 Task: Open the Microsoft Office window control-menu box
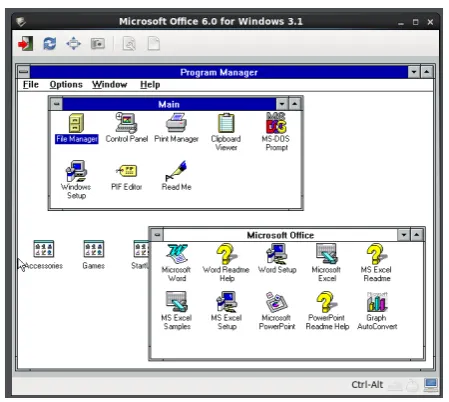point(157,235)
